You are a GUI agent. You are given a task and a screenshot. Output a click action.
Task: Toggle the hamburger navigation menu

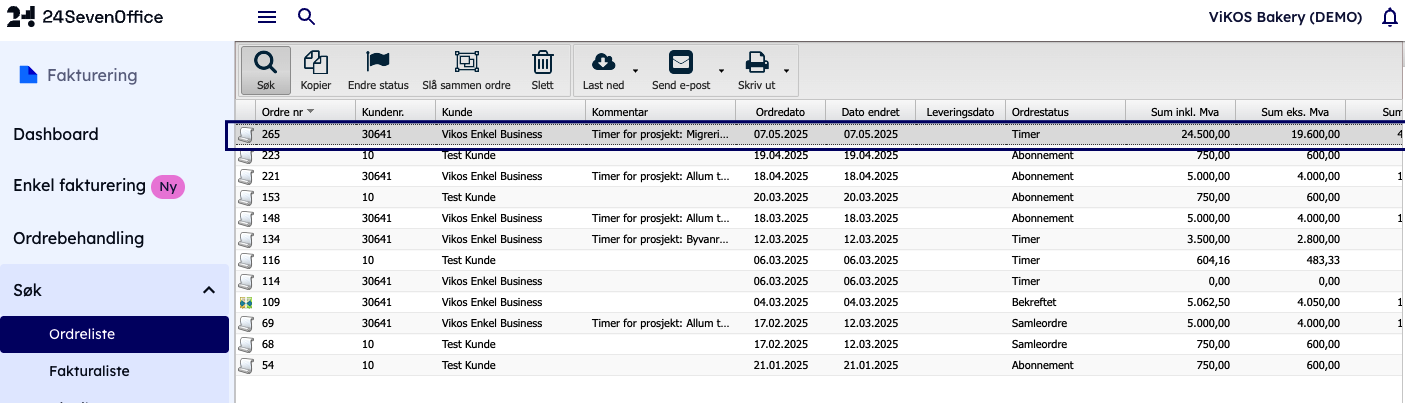point(267,17)
